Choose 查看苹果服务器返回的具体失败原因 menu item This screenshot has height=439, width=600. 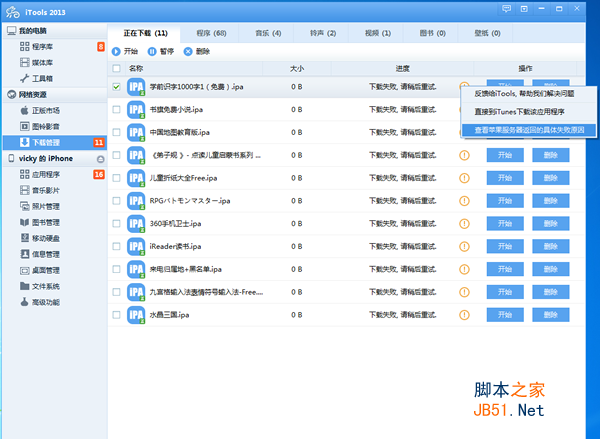(x=528, y=130)
